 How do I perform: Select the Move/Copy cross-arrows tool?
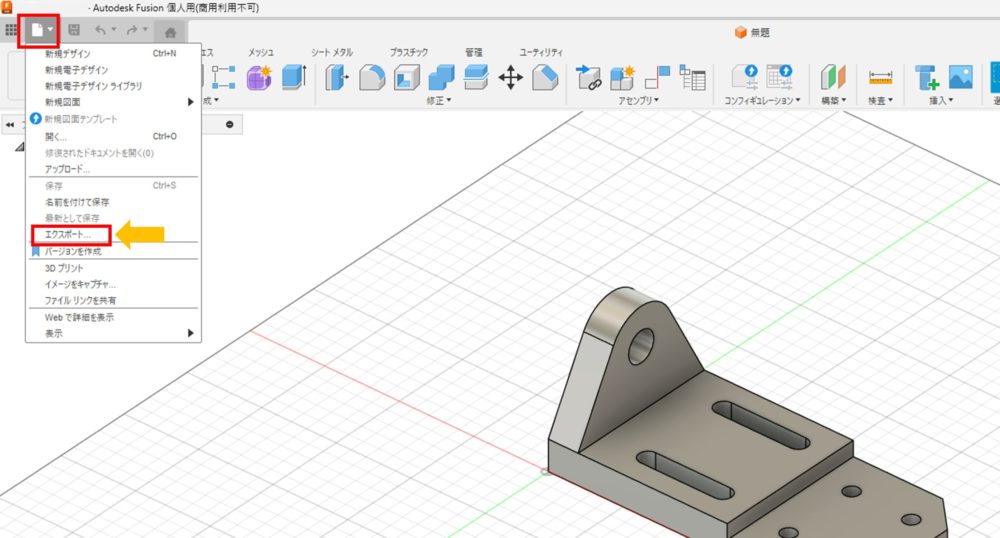[510, 78]
